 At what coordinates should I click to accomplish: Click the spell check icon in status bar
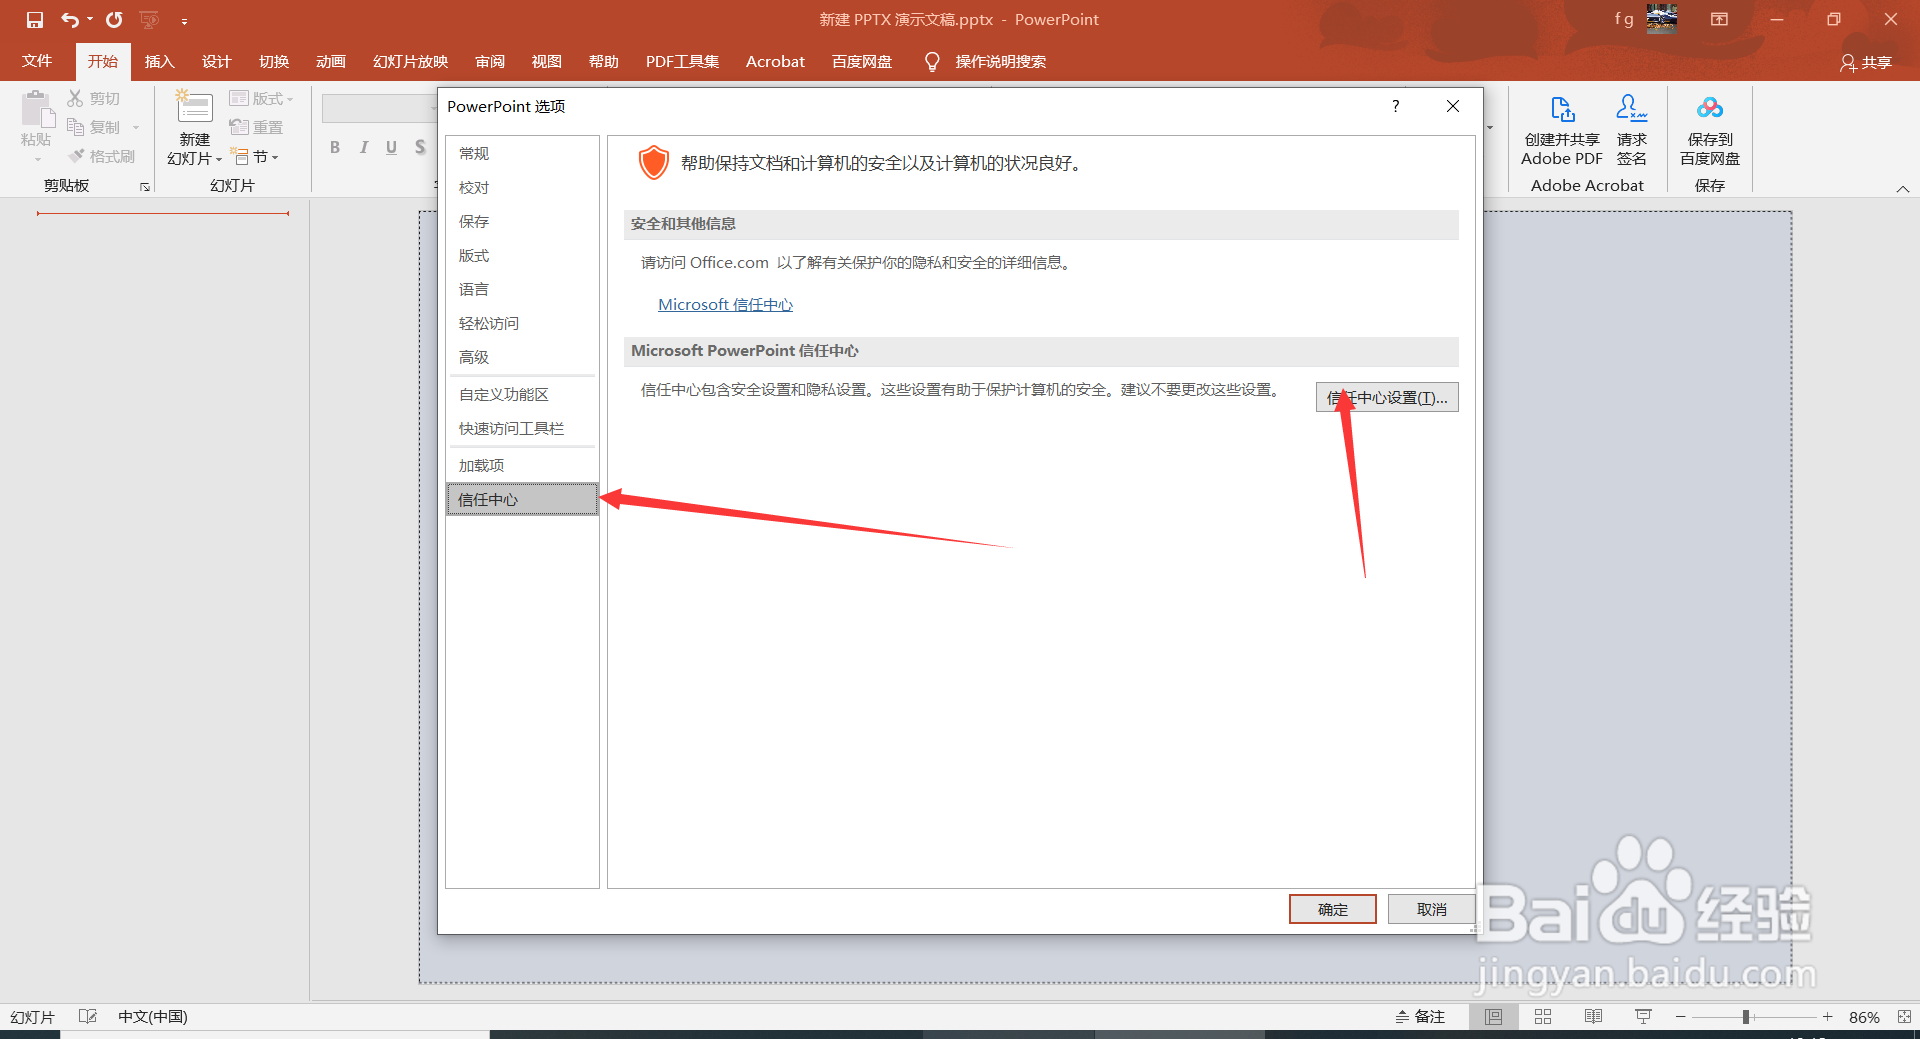(88, 1017)
